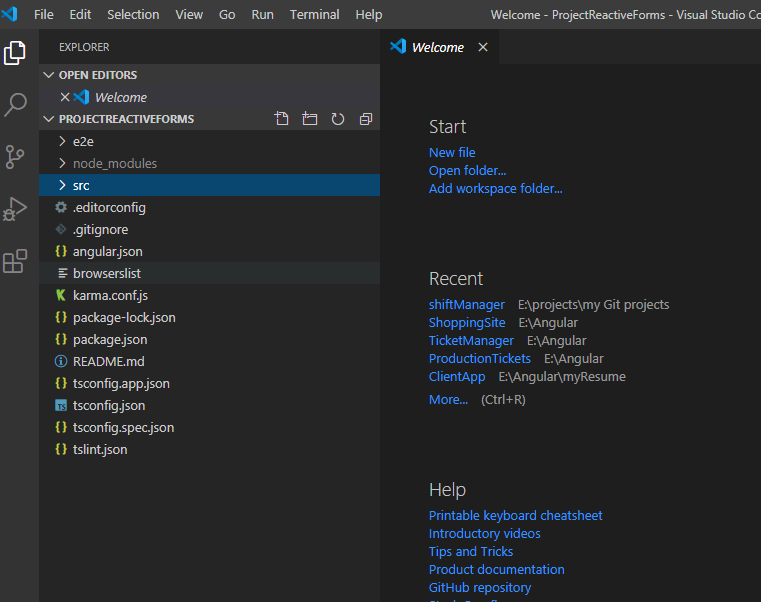Click the New File icon in Explorer header
This screenshot has height=602, width=761.
point(282,119)
